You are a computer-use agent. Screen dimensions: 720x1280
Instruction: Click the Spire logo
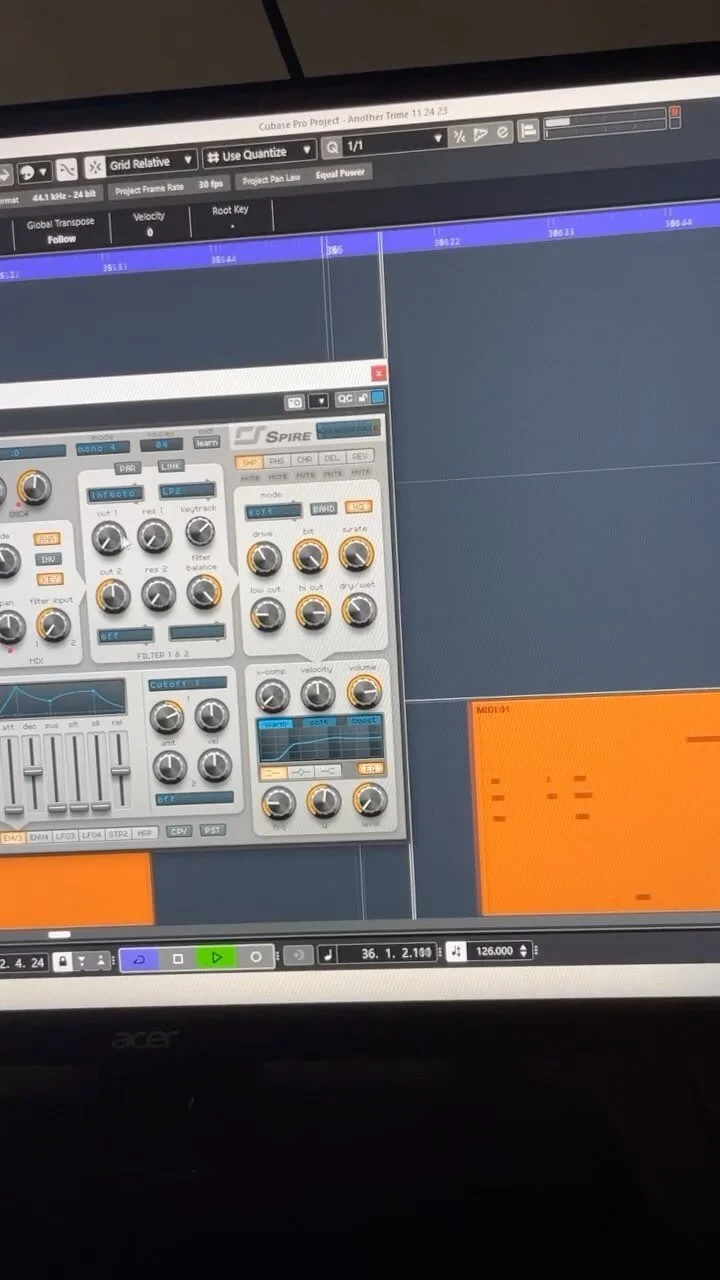(x=271, y=436)
